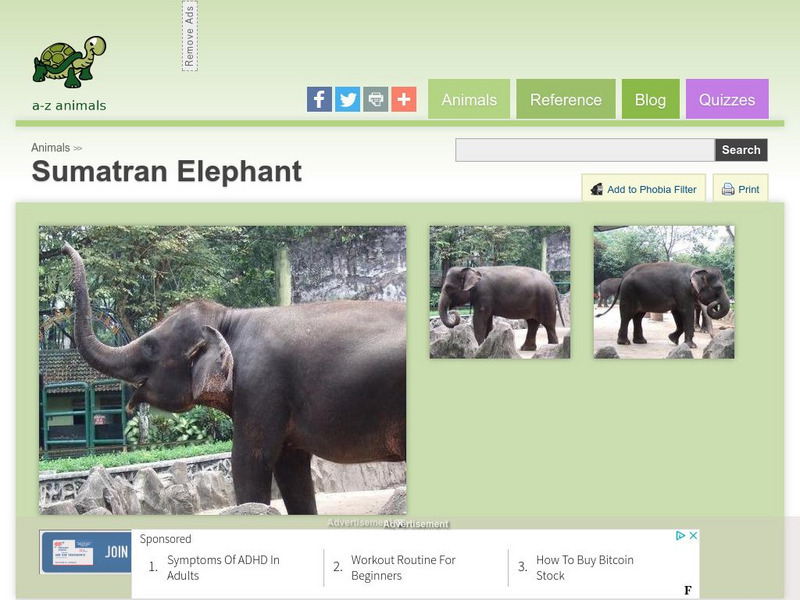Click the AdChoices triangle icon
This screenshot has width=800, height=600.
pos(680,535)
